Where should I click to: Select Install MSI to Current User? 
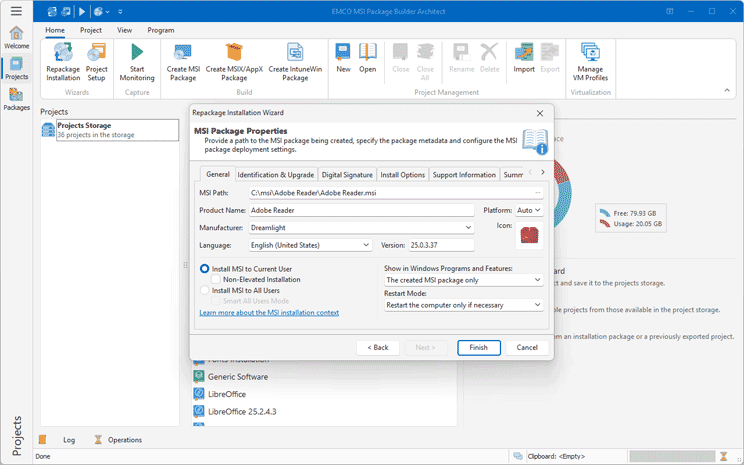click(205, 269)
